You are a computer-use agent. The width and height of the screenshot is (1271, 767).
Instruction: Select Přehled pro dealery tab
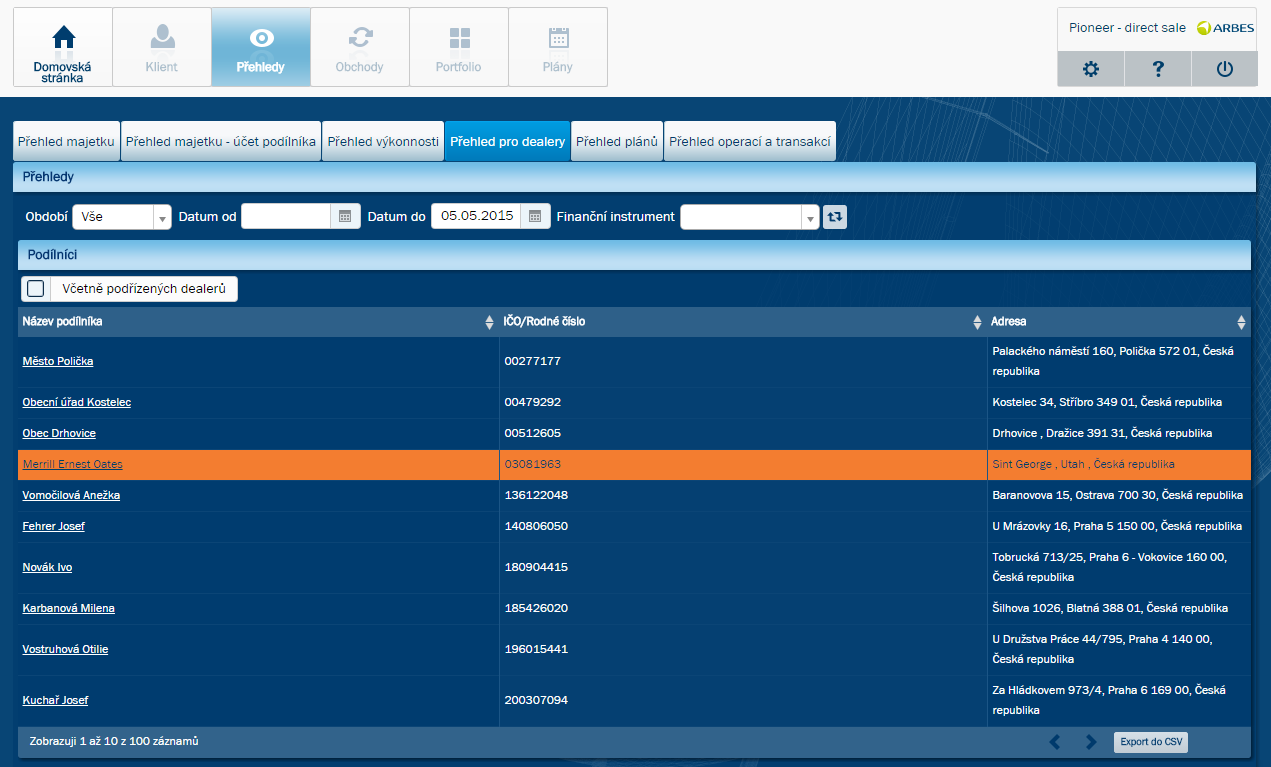(507, 142)
